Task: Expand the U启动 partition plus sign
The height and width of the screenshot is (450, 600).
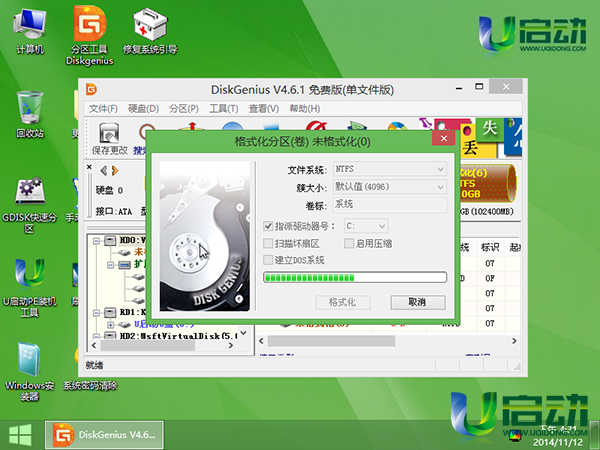Action: [x=111, y=324]
